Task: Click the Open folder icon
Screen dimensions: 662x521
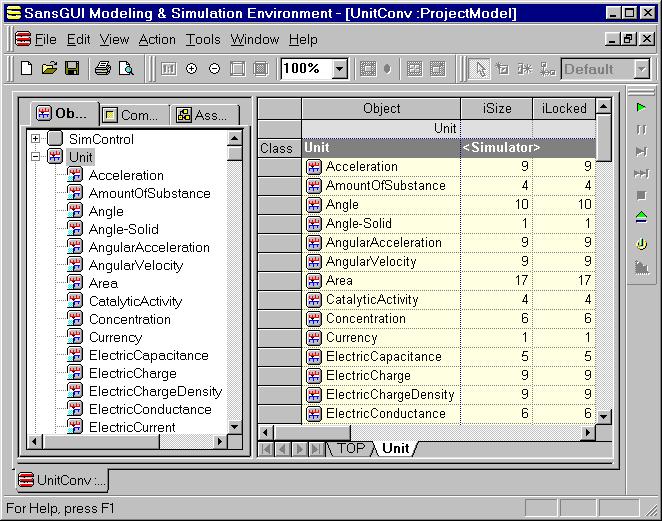Action: click(49, 69)
